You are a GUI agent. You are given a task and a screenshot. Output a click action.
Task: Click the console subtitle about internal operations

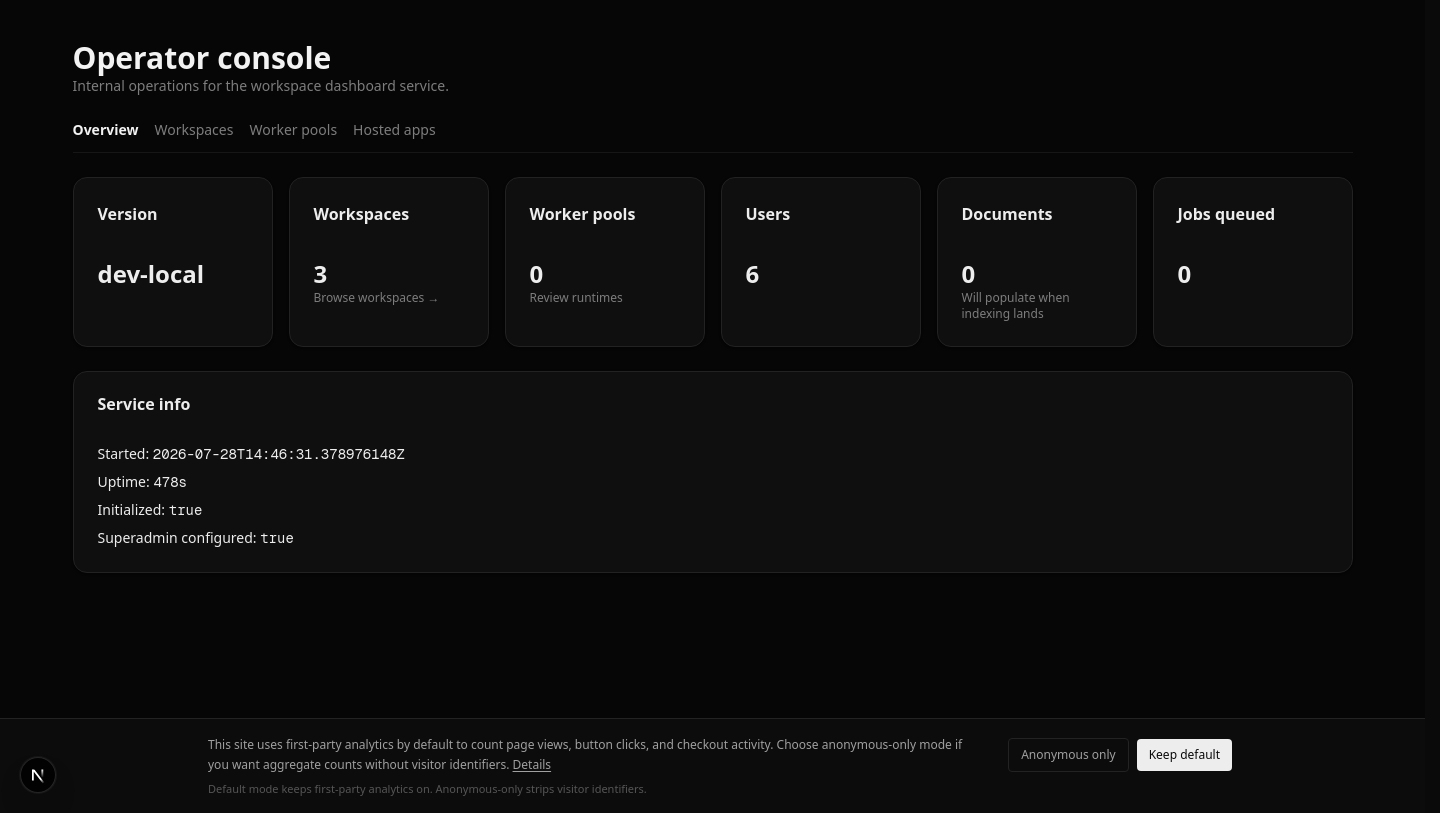pyautogui.click(x=260, y=86)
